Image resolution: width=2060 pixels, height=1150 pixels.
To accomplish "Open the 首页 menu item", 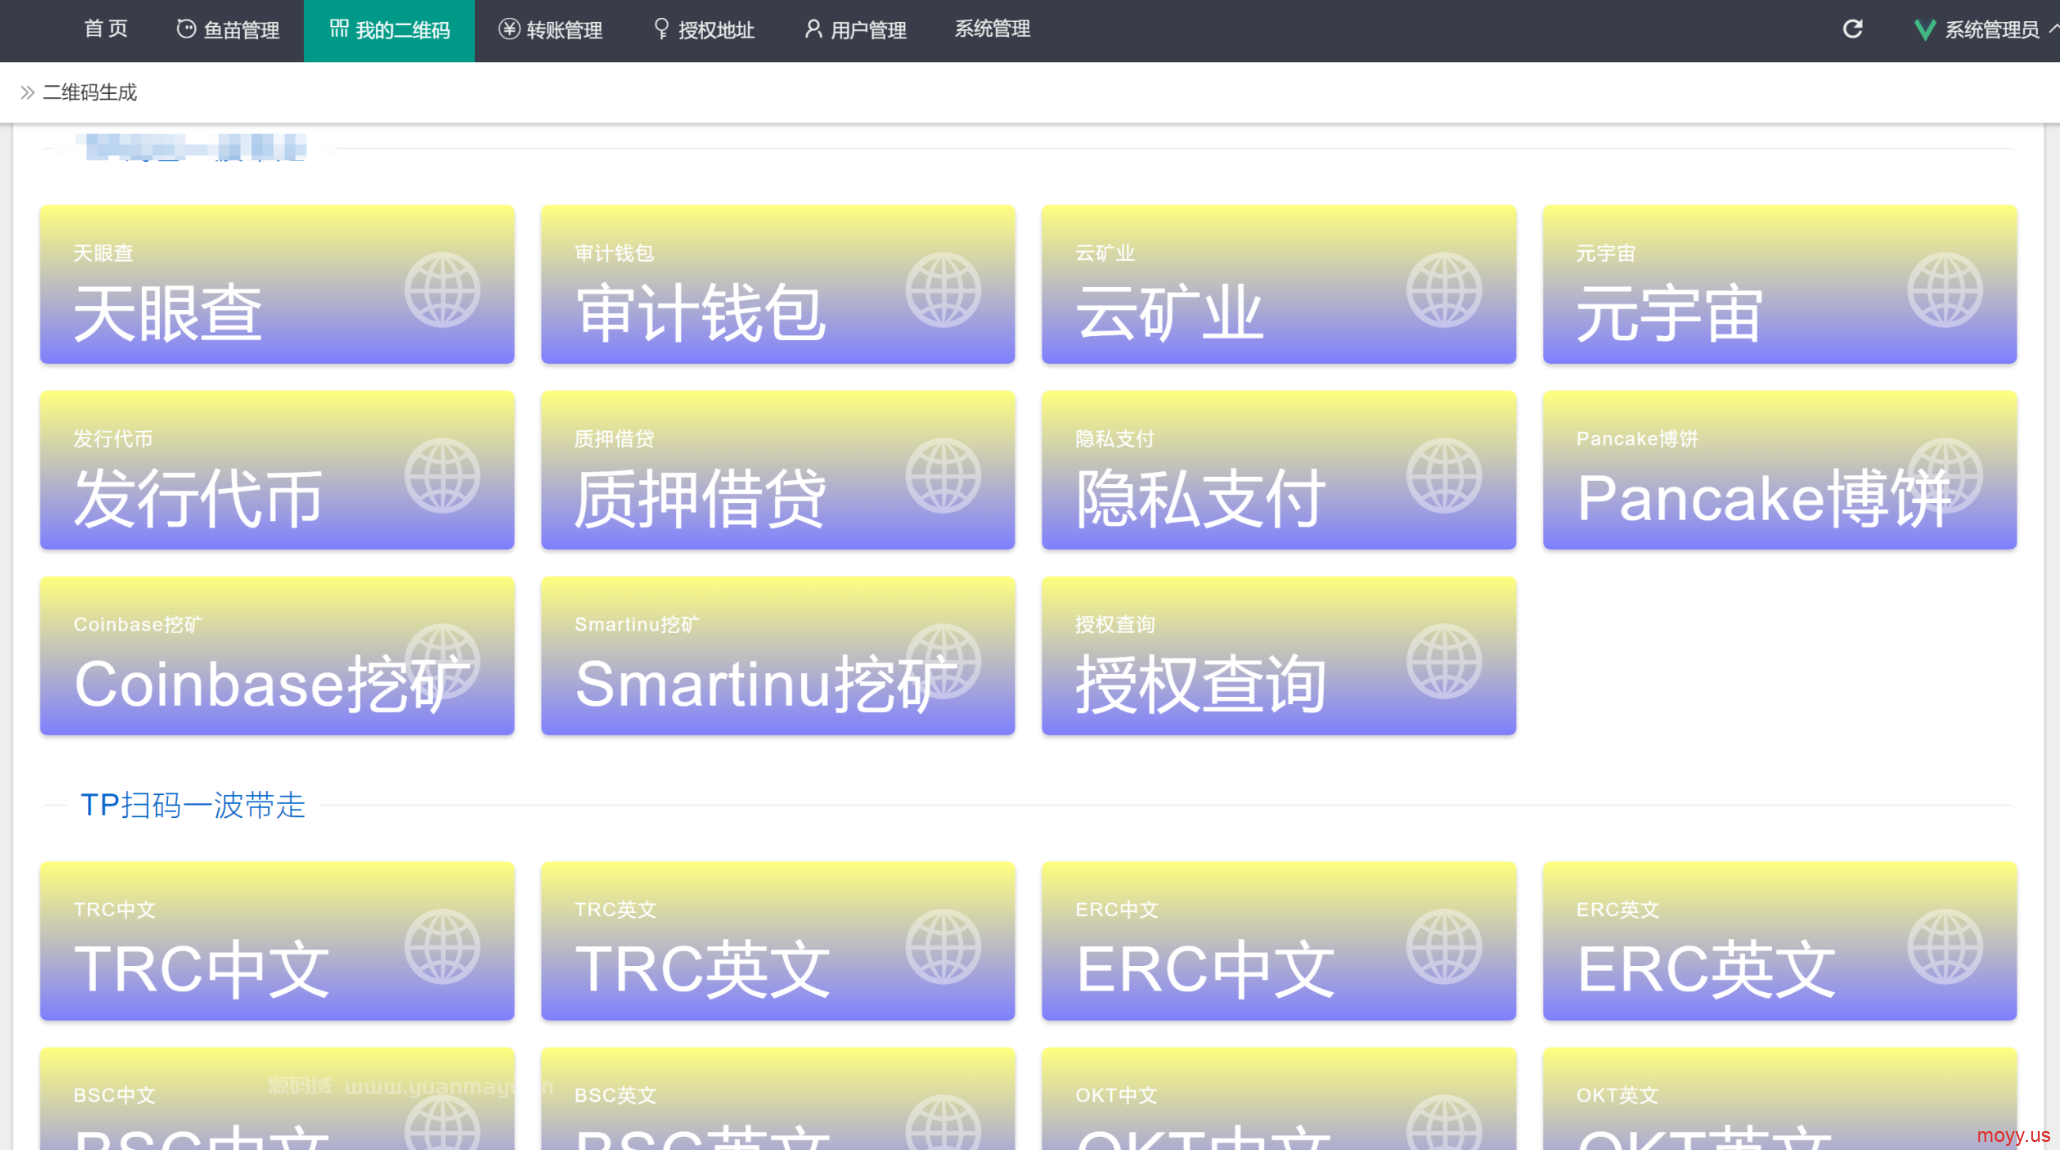I will (105, 30).
